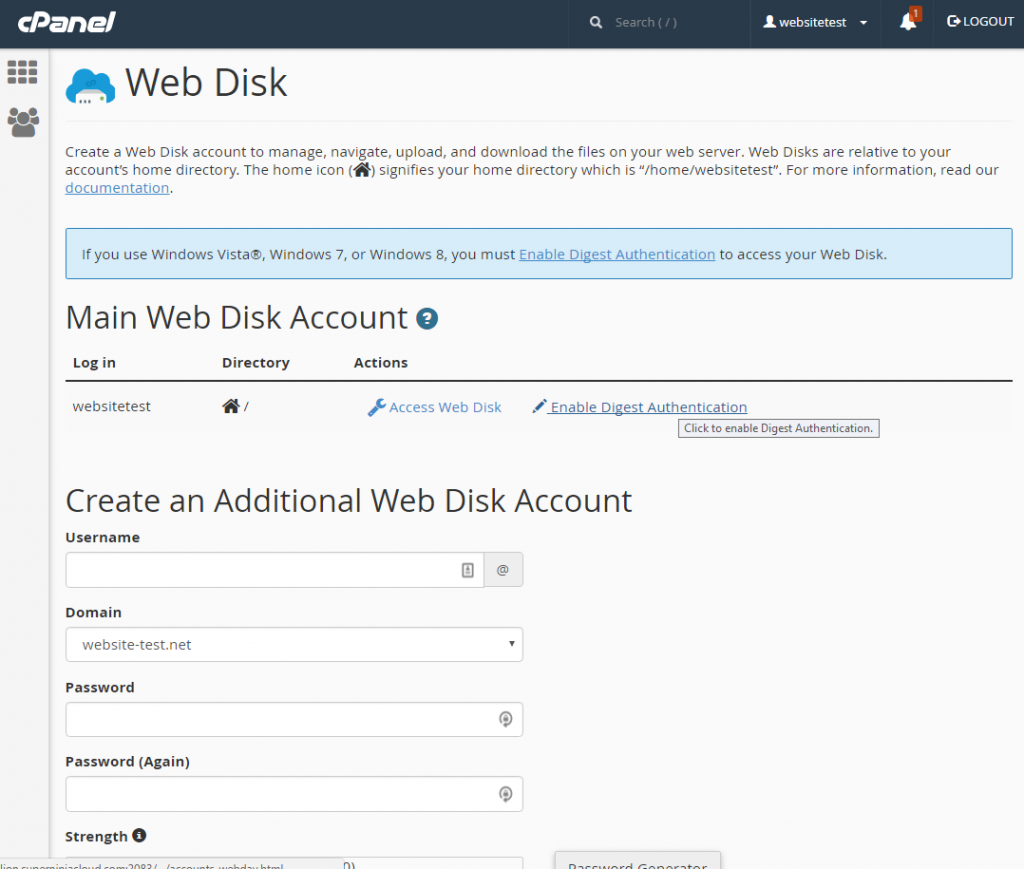
Task: Click the wrench icon beside Access Web Disk
Action: click(377, 406)
